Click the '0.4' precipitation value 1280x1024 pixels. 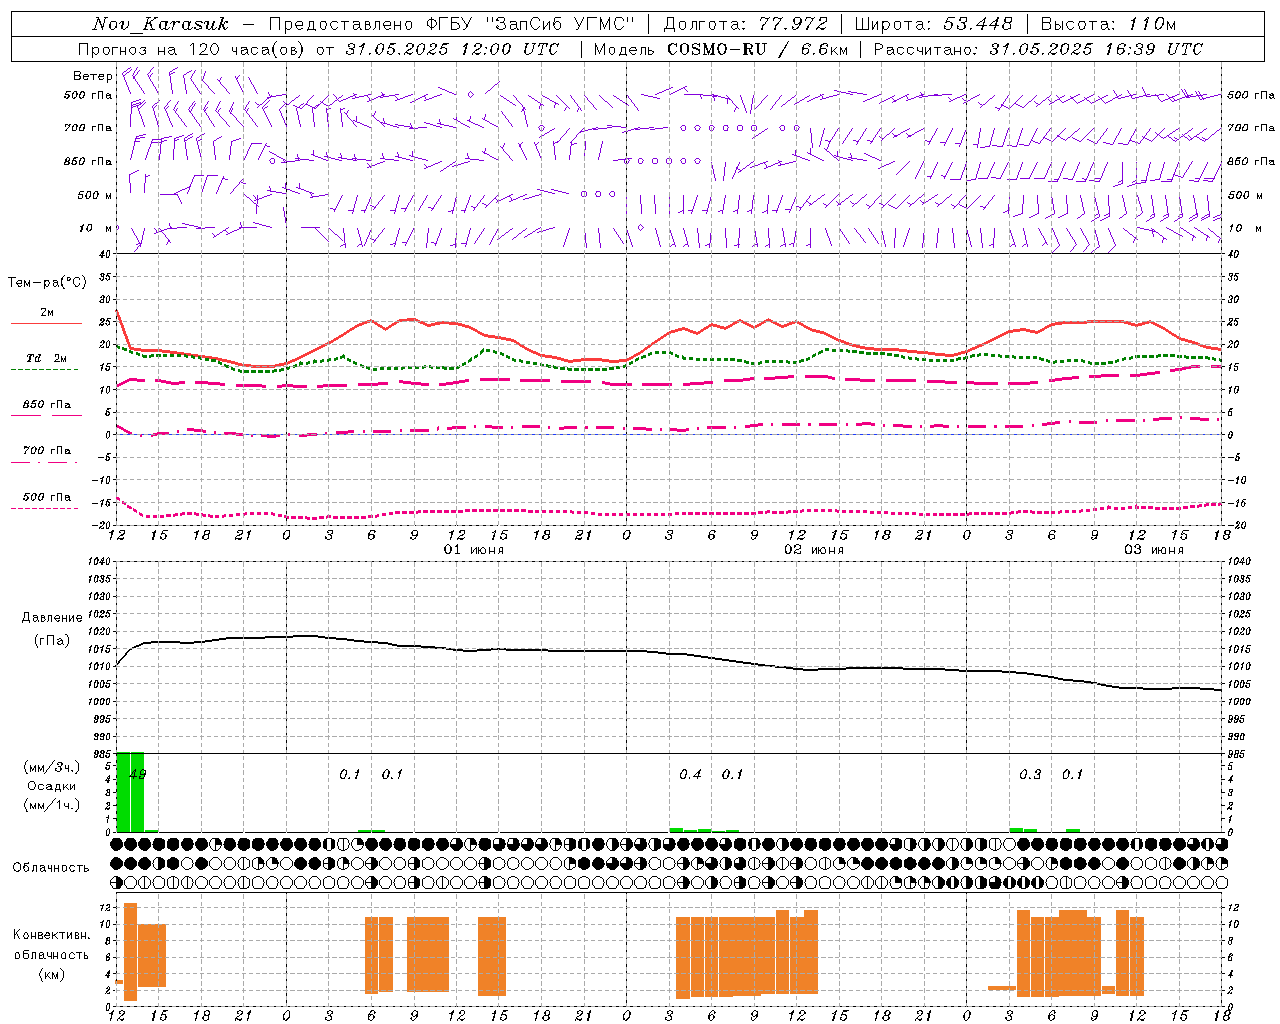[x=690, y=774]
